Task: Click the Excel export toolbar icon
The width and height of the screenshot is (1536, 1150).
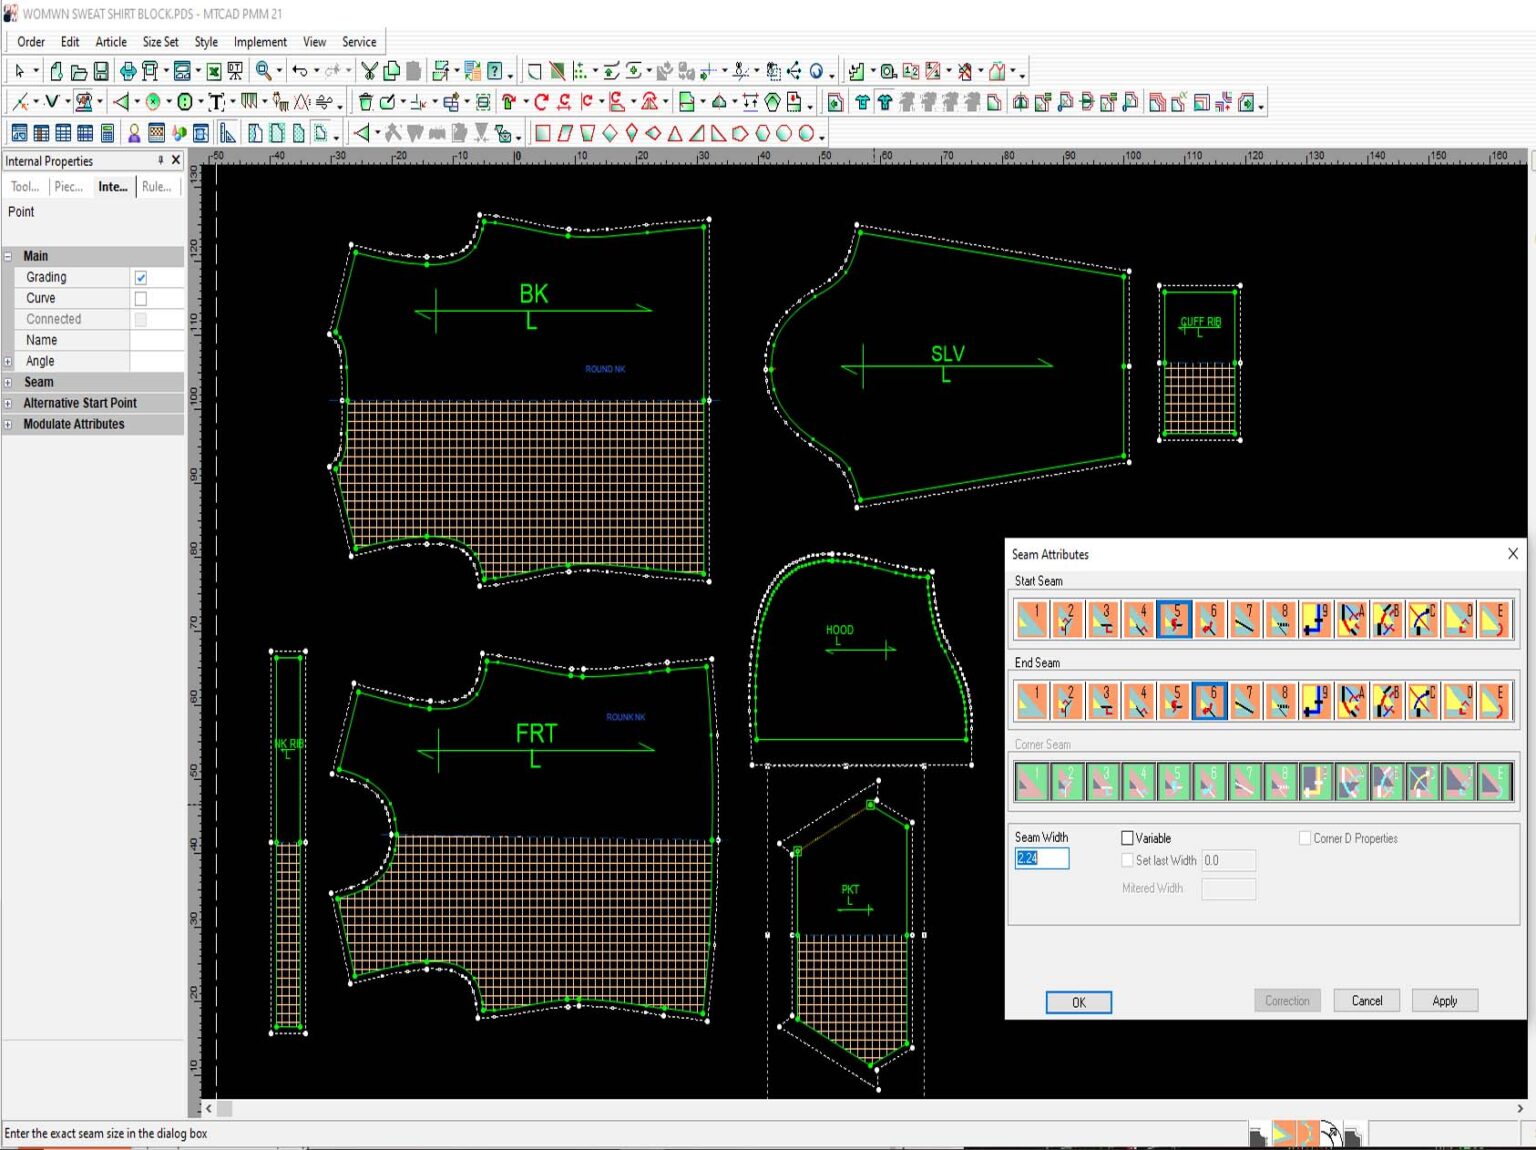Action: [214, 71]
